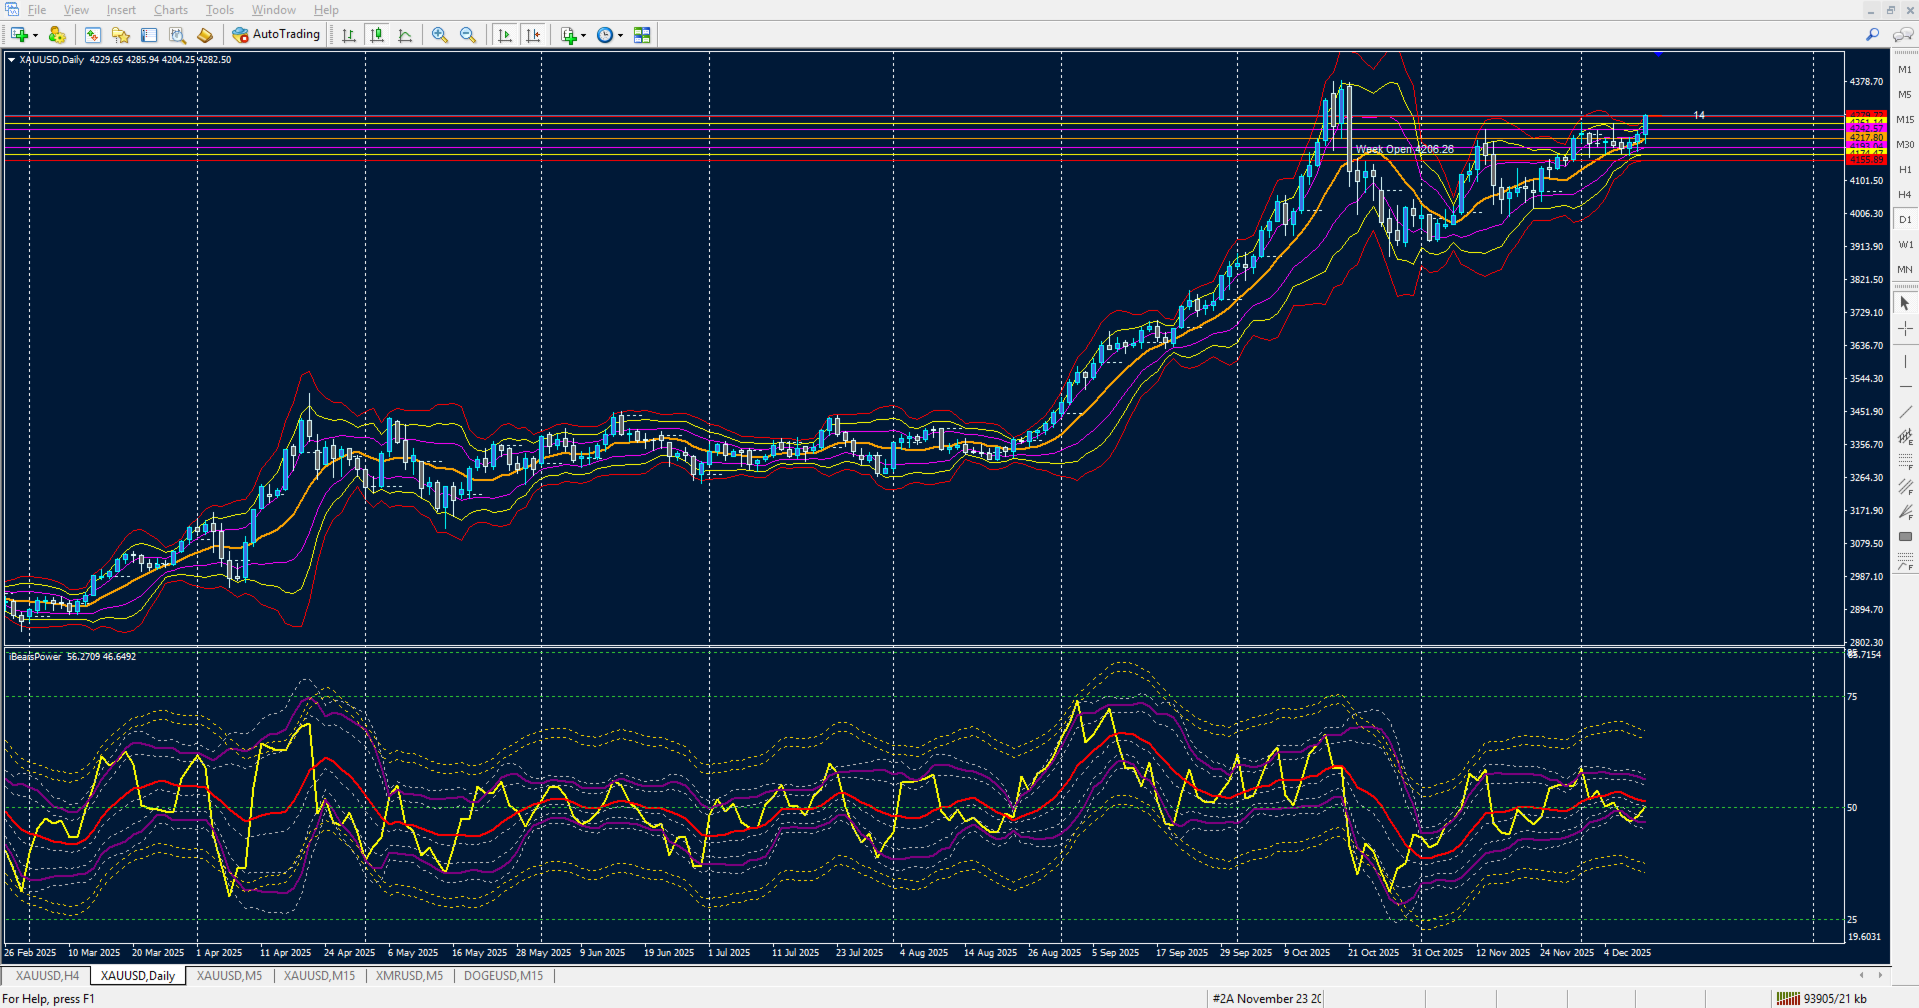Open the Templates icon
Screen dimensions: 1919x1008
click(x=642, y=35)
